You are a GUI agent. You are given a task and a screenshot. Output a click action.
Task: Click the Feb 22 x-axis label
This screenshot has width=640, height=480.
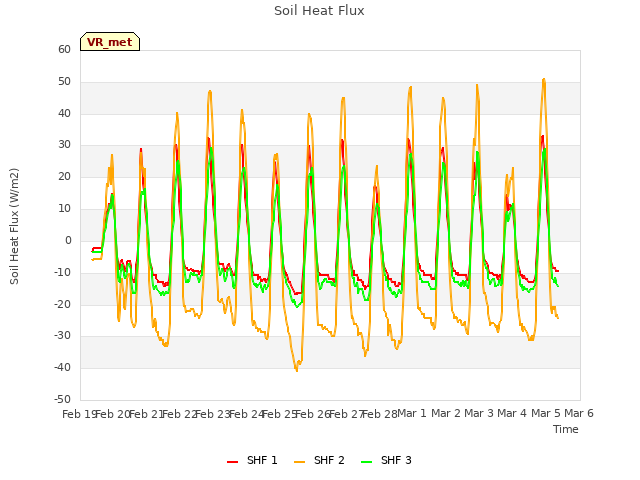pyautogui.click(x=180, y=414)
